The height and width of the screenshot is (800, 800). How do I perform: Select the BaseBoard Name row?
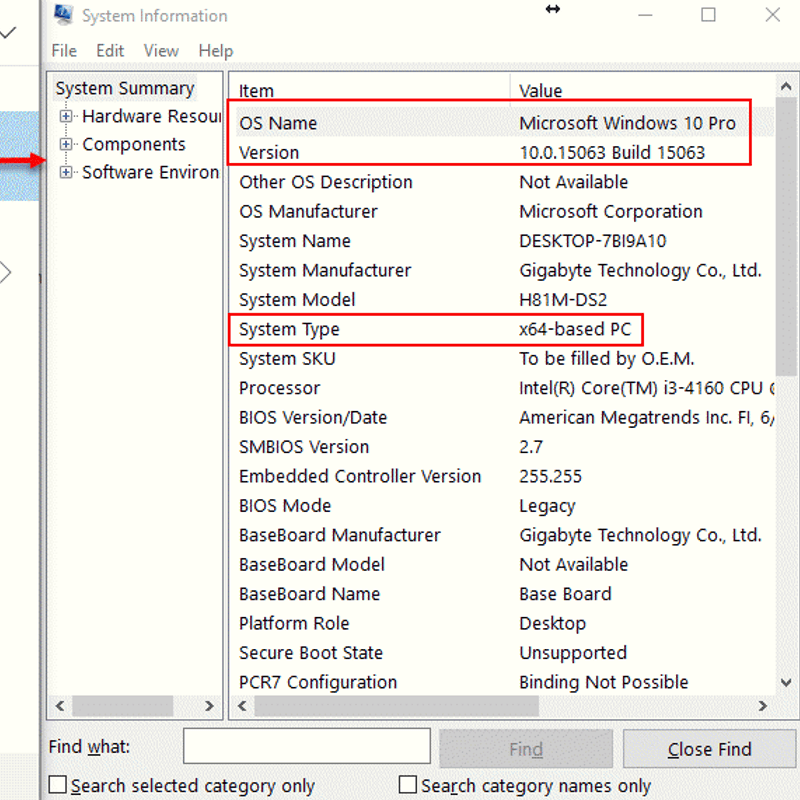[505, 594]
